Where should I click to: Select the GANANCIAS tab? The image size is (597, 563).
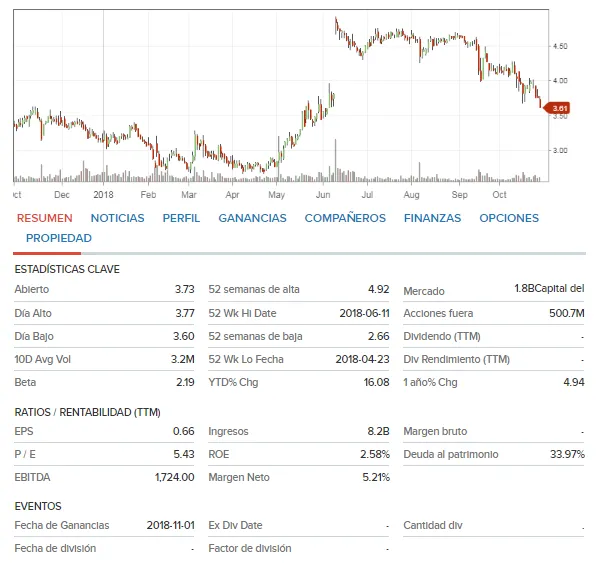click(252, 218)
